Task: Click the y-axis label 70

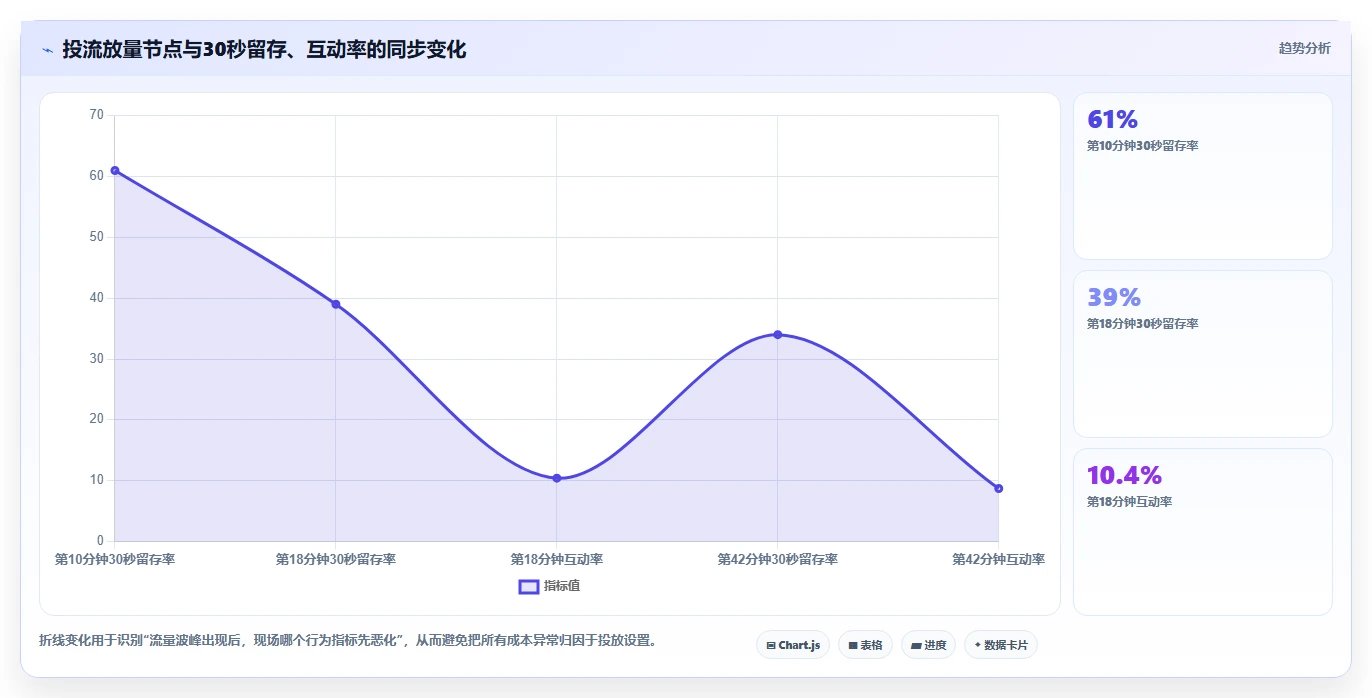Action: tap(97, 115)
